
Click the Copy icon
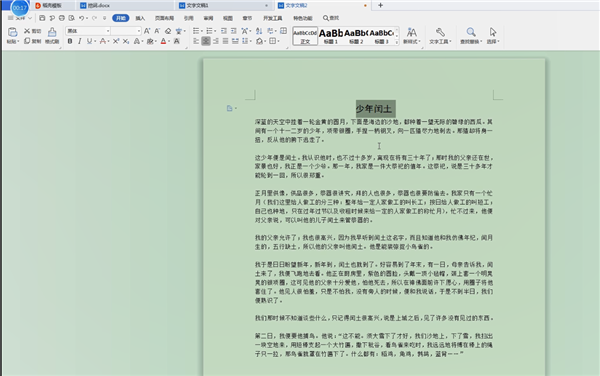(27, 41)
